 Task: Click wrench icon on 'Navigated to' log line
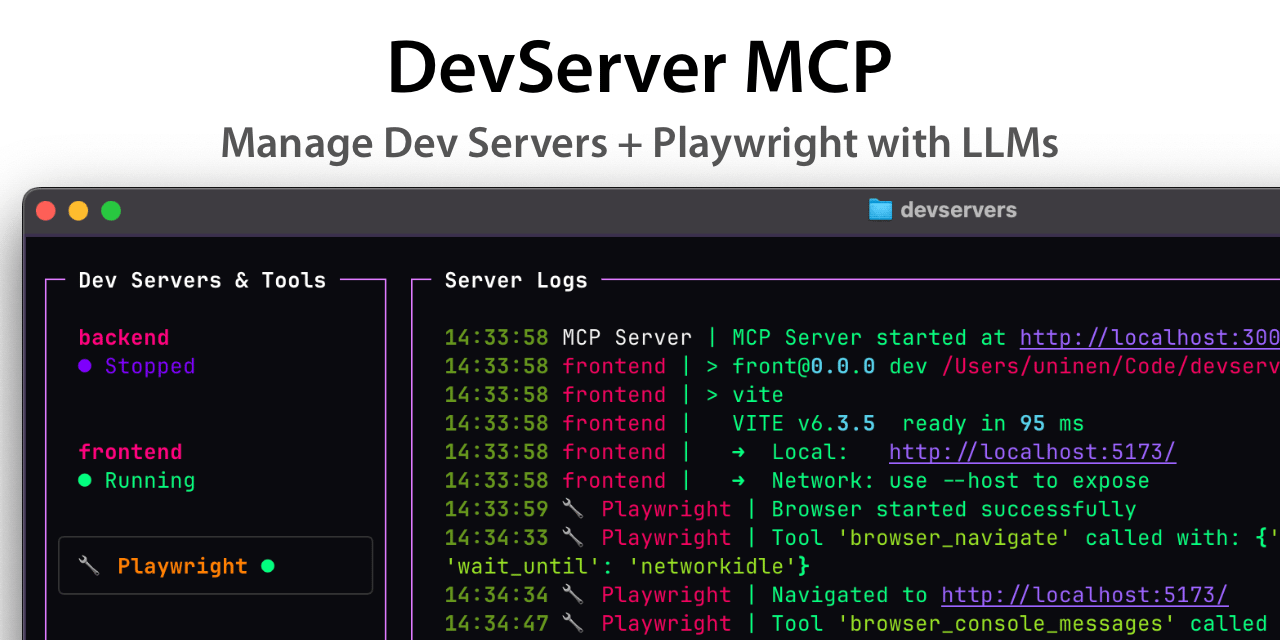(x=571, y=594)
